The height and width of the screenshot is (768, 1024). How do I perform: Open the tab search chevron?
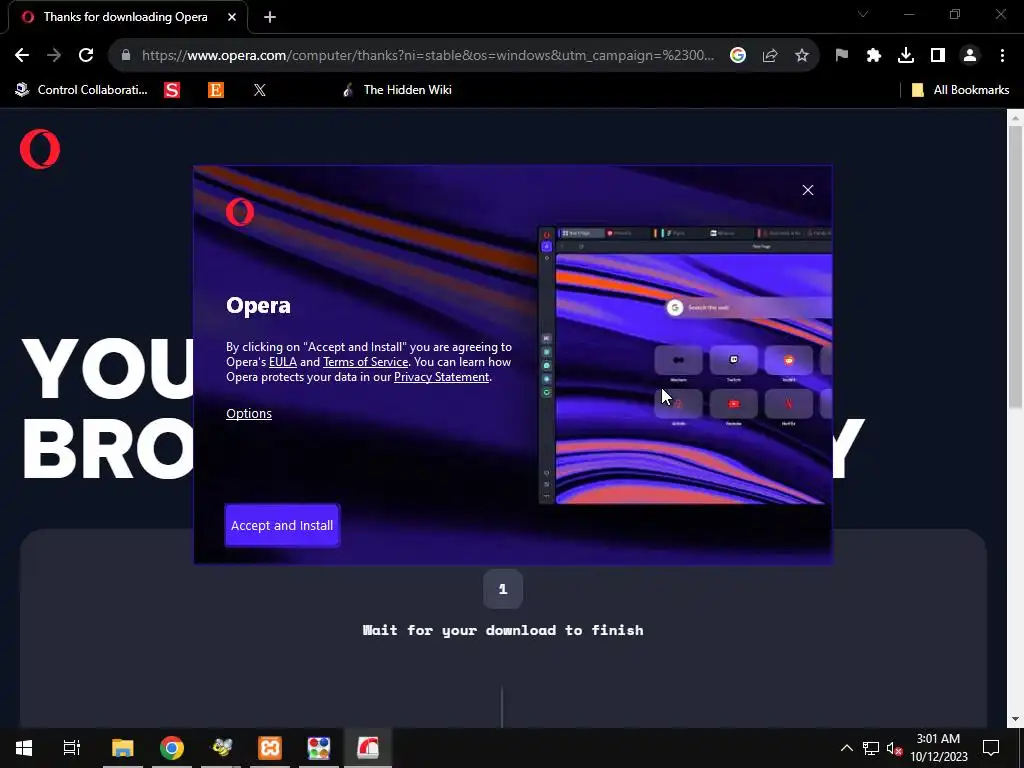tap(863, 14)
